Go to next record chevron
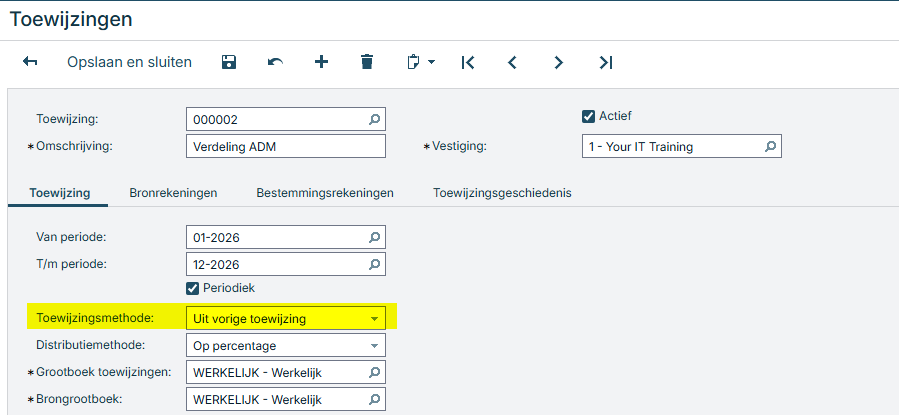Screen dimensions: 899x415 click(x=558, y=62)
